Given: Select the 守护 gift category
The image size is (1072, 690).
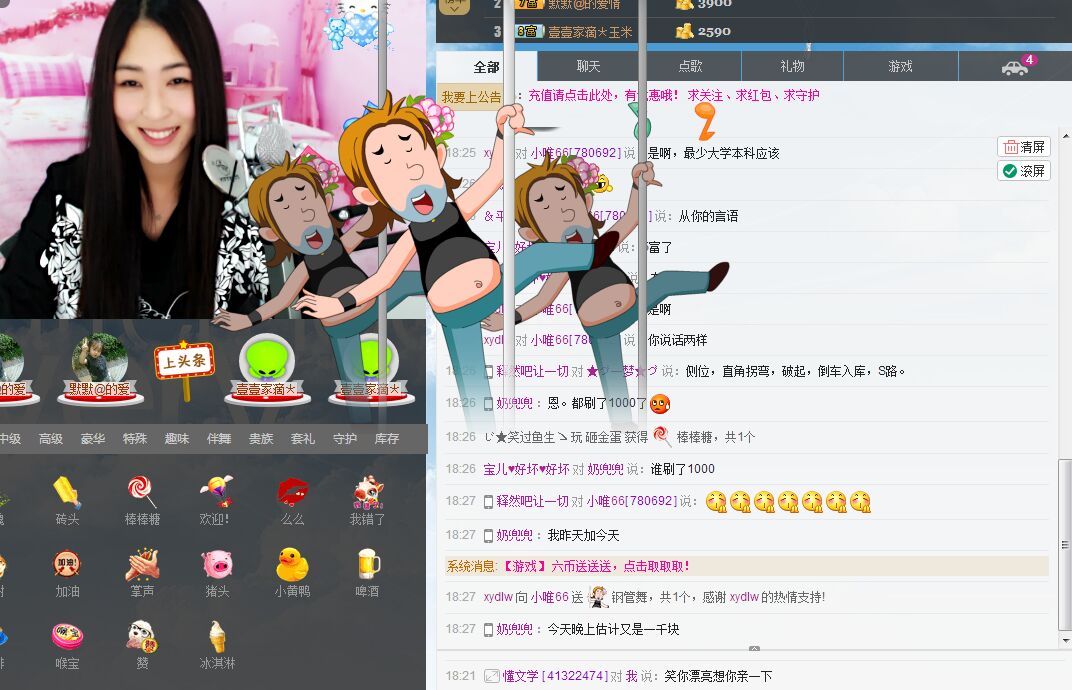Looking at the screenshot, I should tap(345, 438).
